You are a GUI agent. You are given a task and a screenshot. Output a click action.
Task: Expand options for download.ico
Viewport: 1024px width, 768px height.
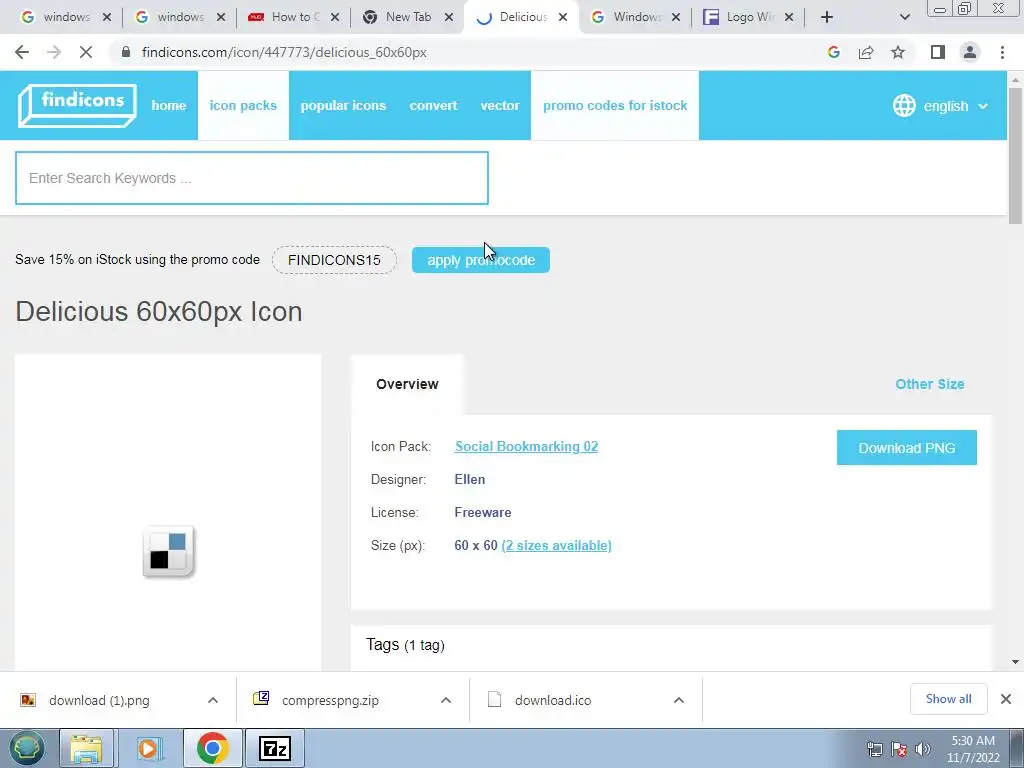(679, 700)
